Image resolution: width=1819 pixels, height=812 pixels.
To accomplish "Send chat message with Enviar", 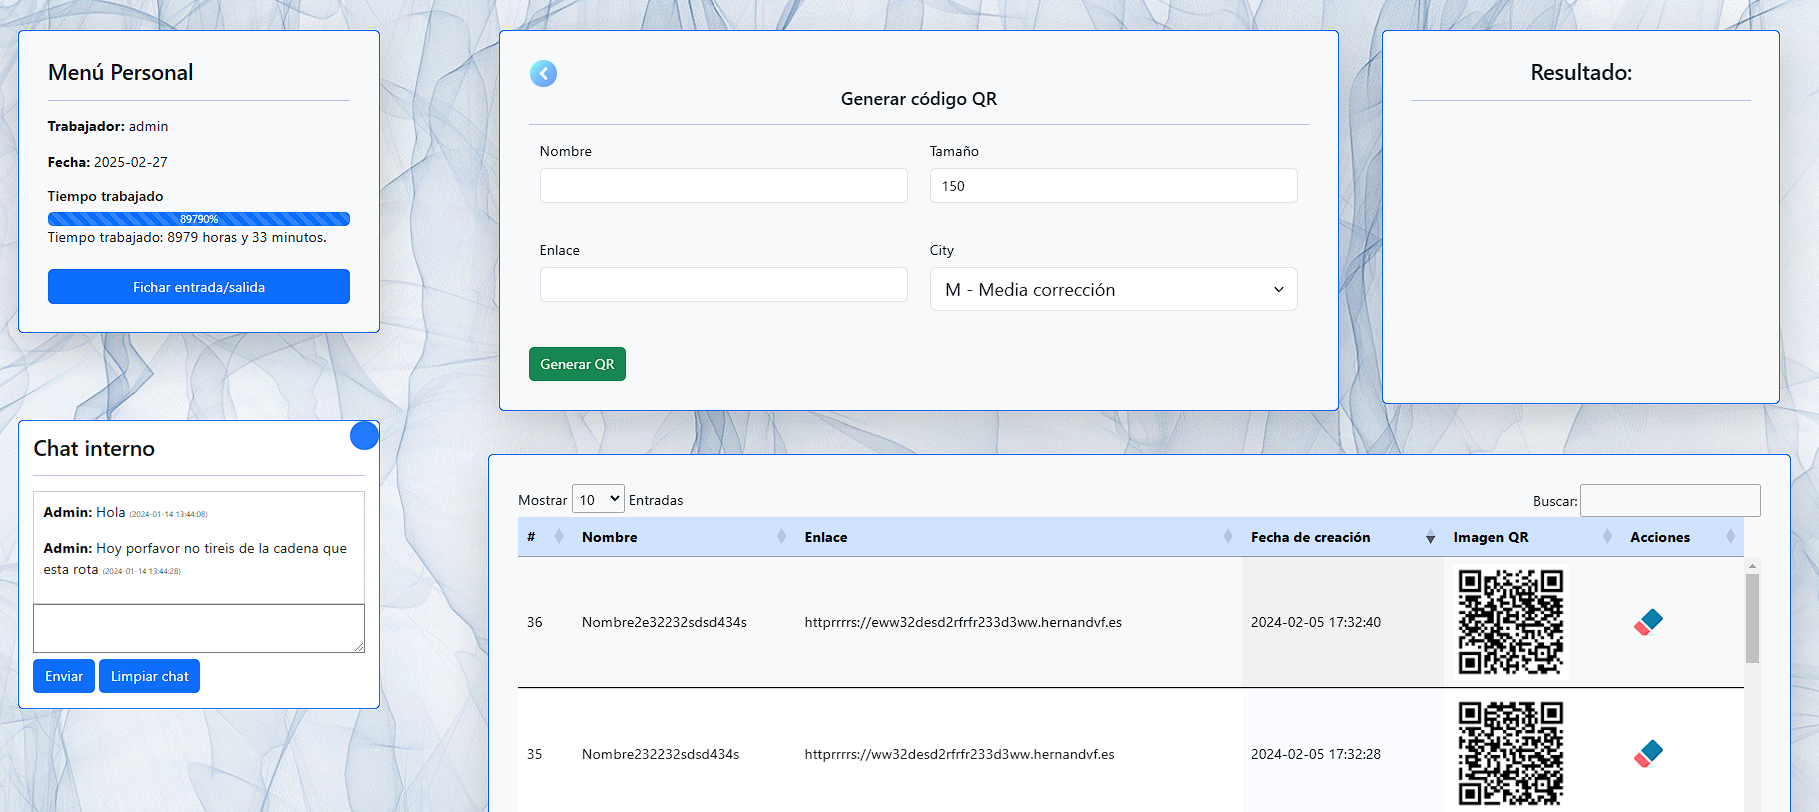I will click(64, 676).
